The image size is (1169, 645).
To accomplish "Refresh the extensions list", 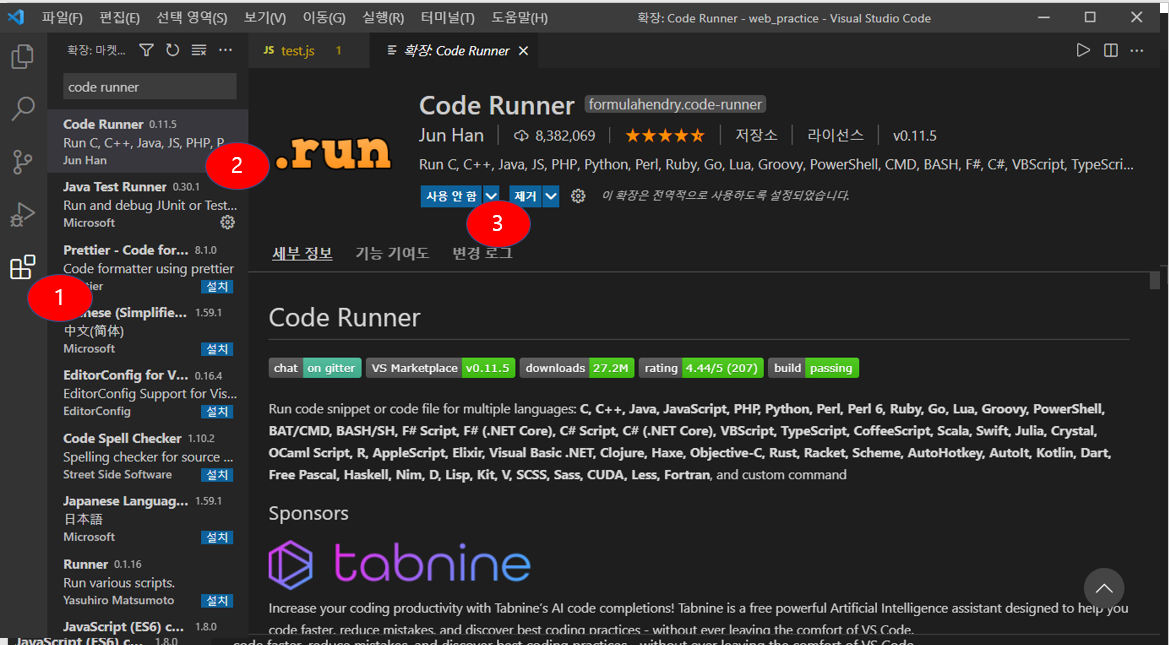I will 172,50.
